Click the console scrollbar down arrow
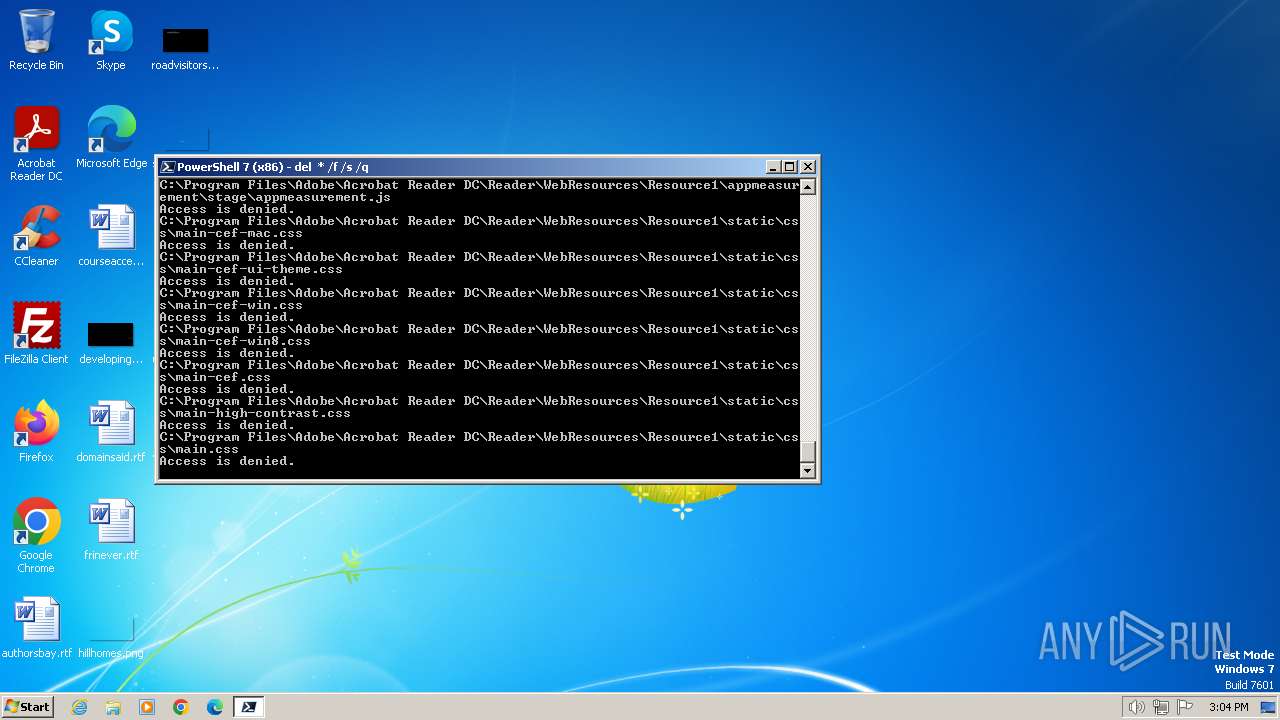1280x720 pixels. (808, 470)
